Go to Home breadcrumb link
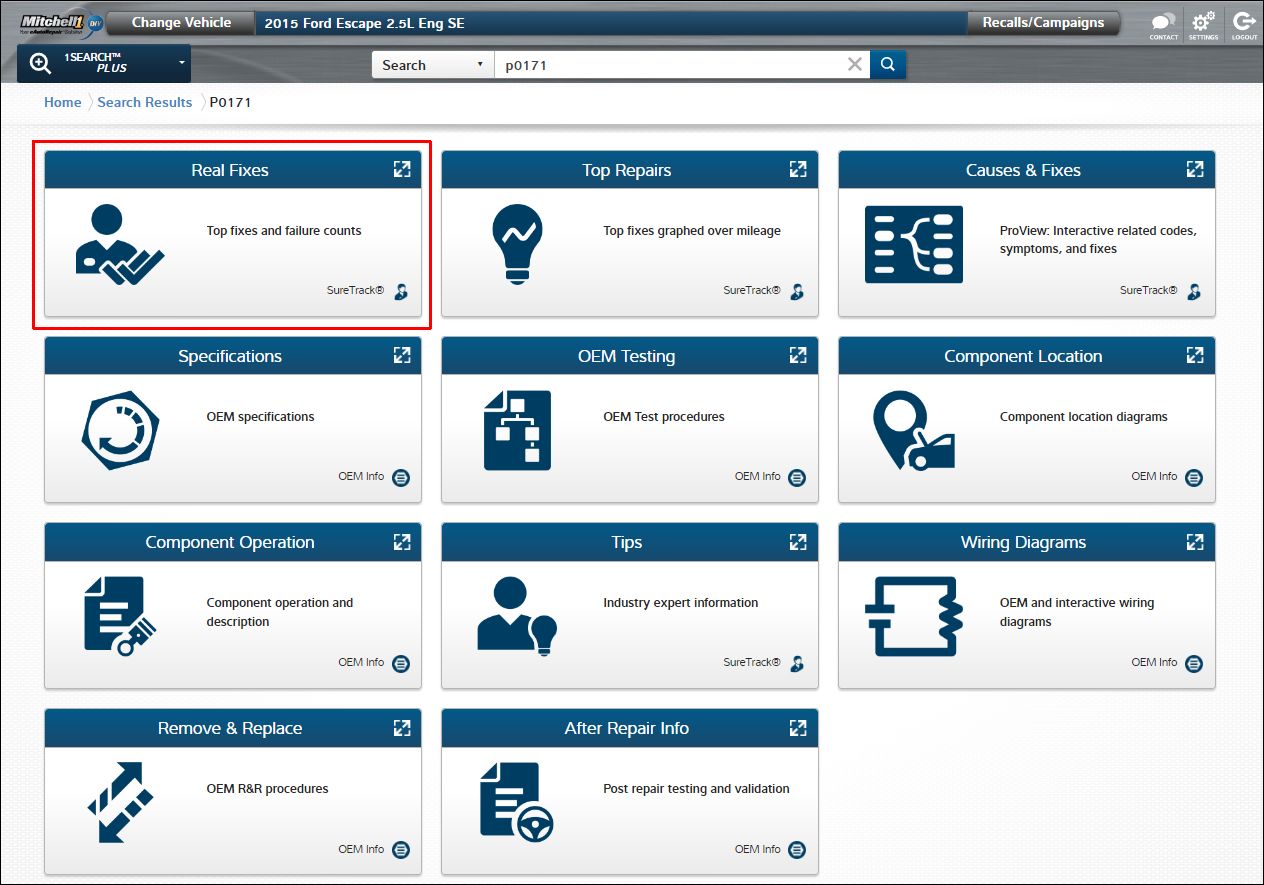This screenshot has height=885, width=1264. click(62, 102)
